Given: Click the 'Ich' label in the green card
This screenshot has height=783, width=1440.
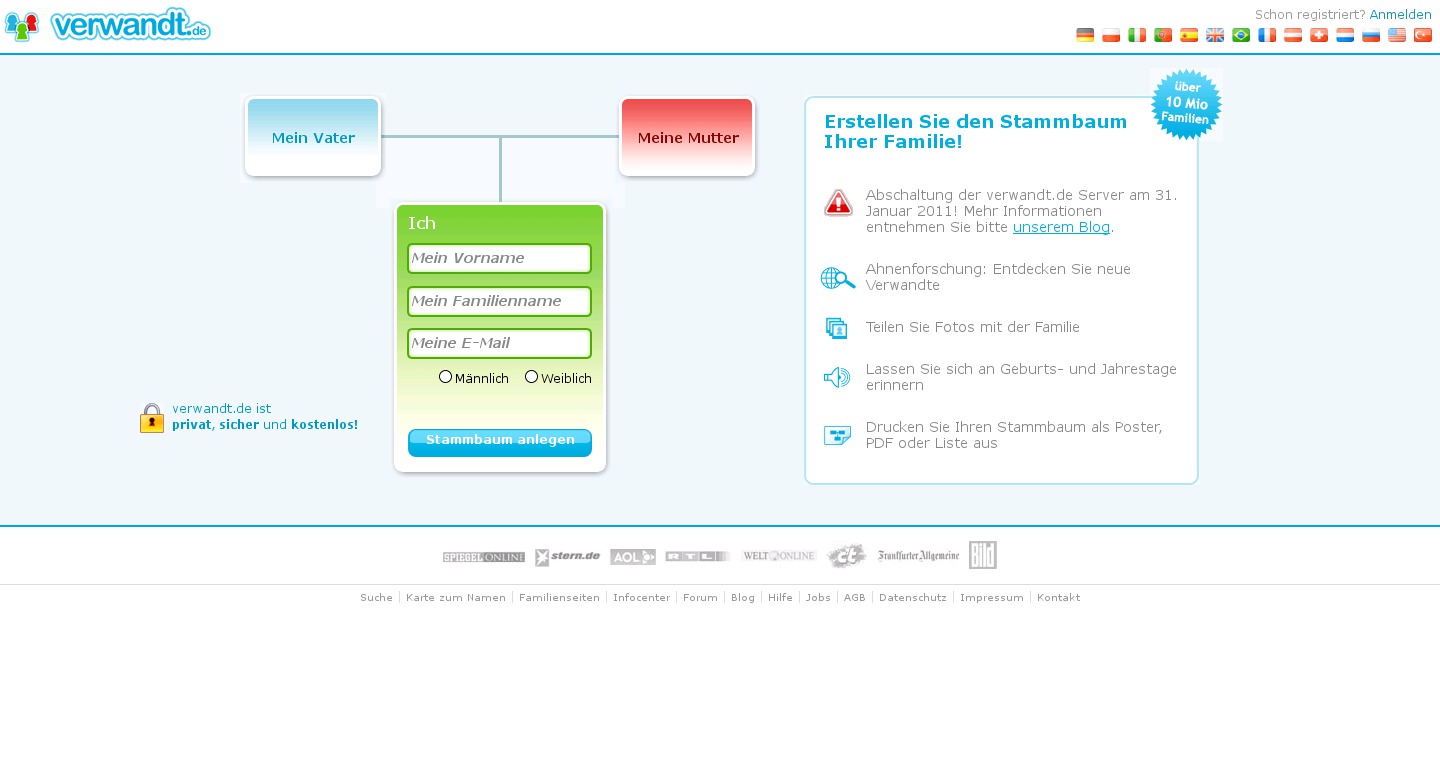Looking at the screenshot, I should coord(422,224).
